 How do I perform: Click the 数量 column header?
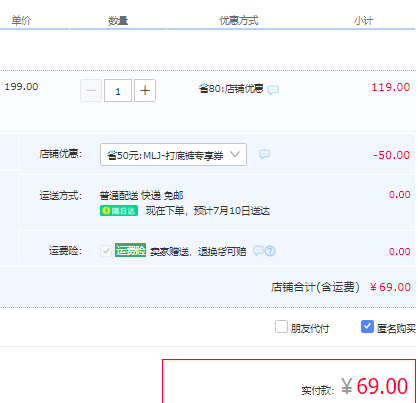118,21
